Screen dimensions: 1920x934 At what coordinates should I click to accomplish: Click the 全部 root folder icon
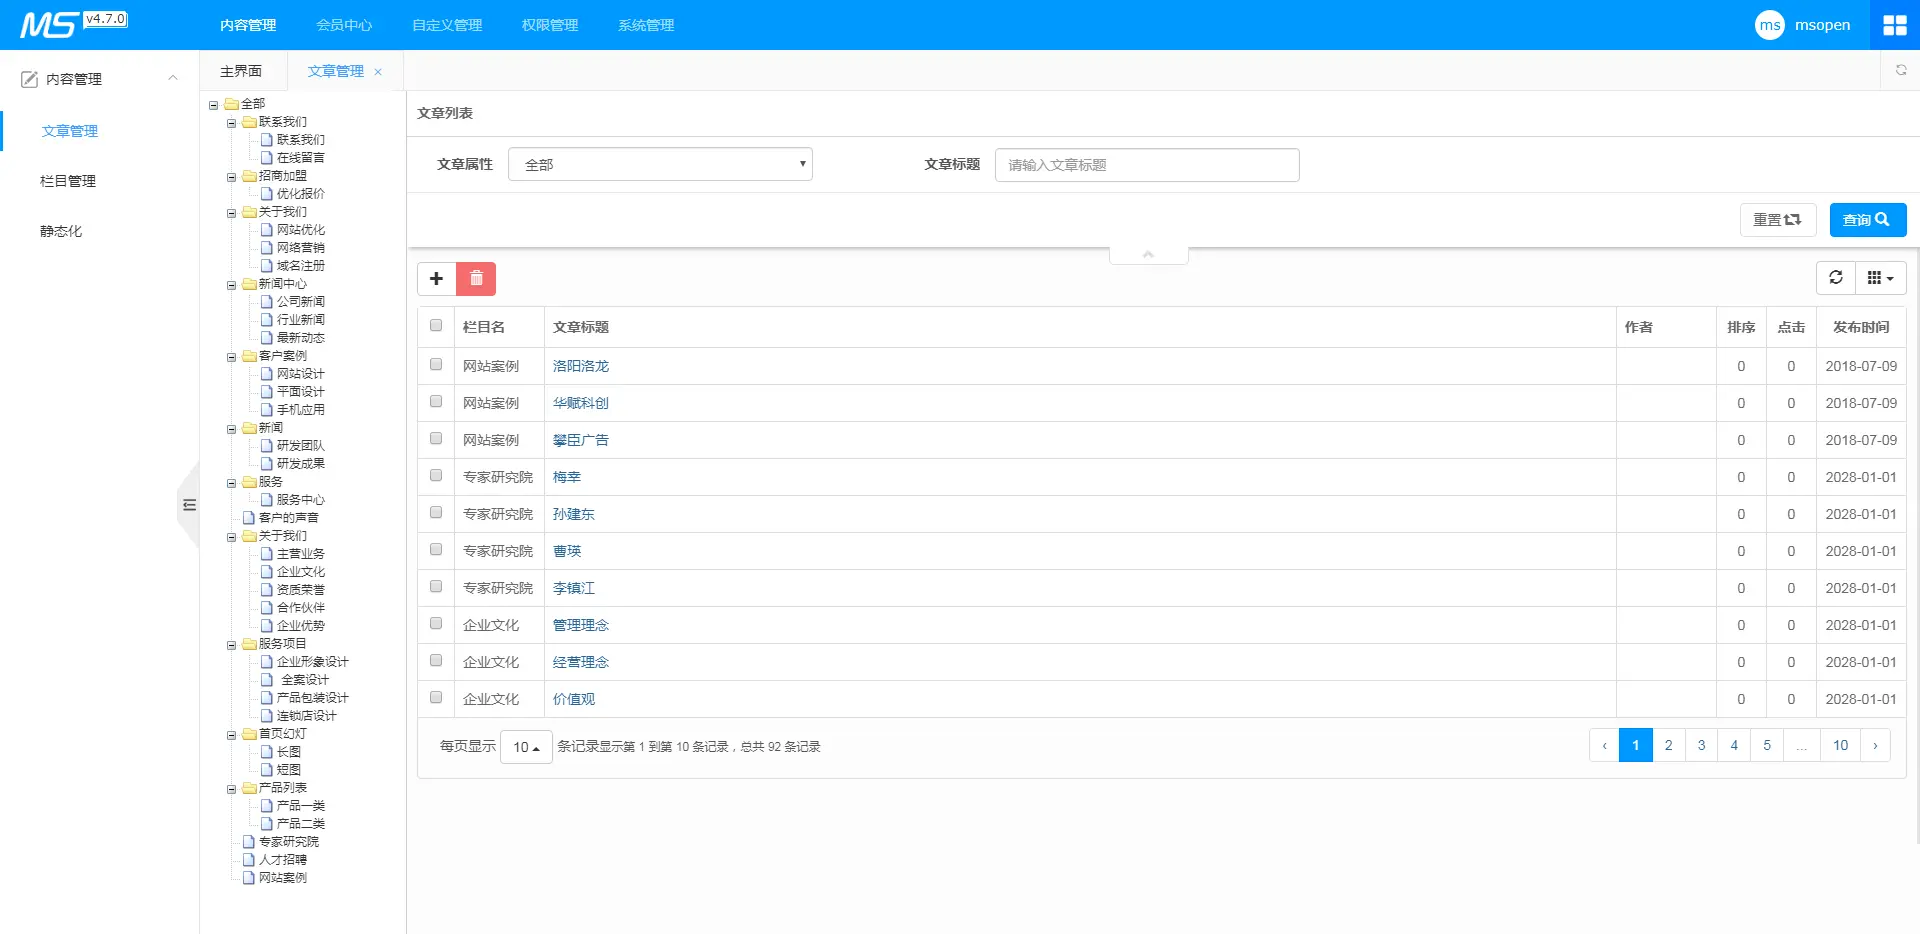pyautogui.click(x=231, y=104)
